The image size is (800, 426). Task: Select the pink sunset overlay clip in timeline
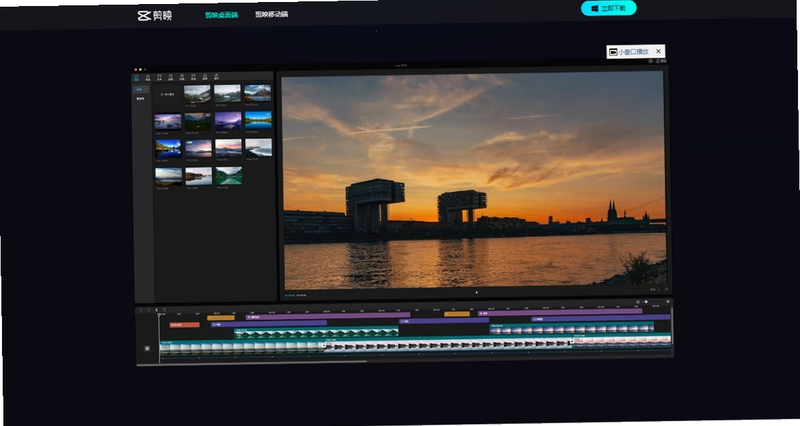[571, 329]
